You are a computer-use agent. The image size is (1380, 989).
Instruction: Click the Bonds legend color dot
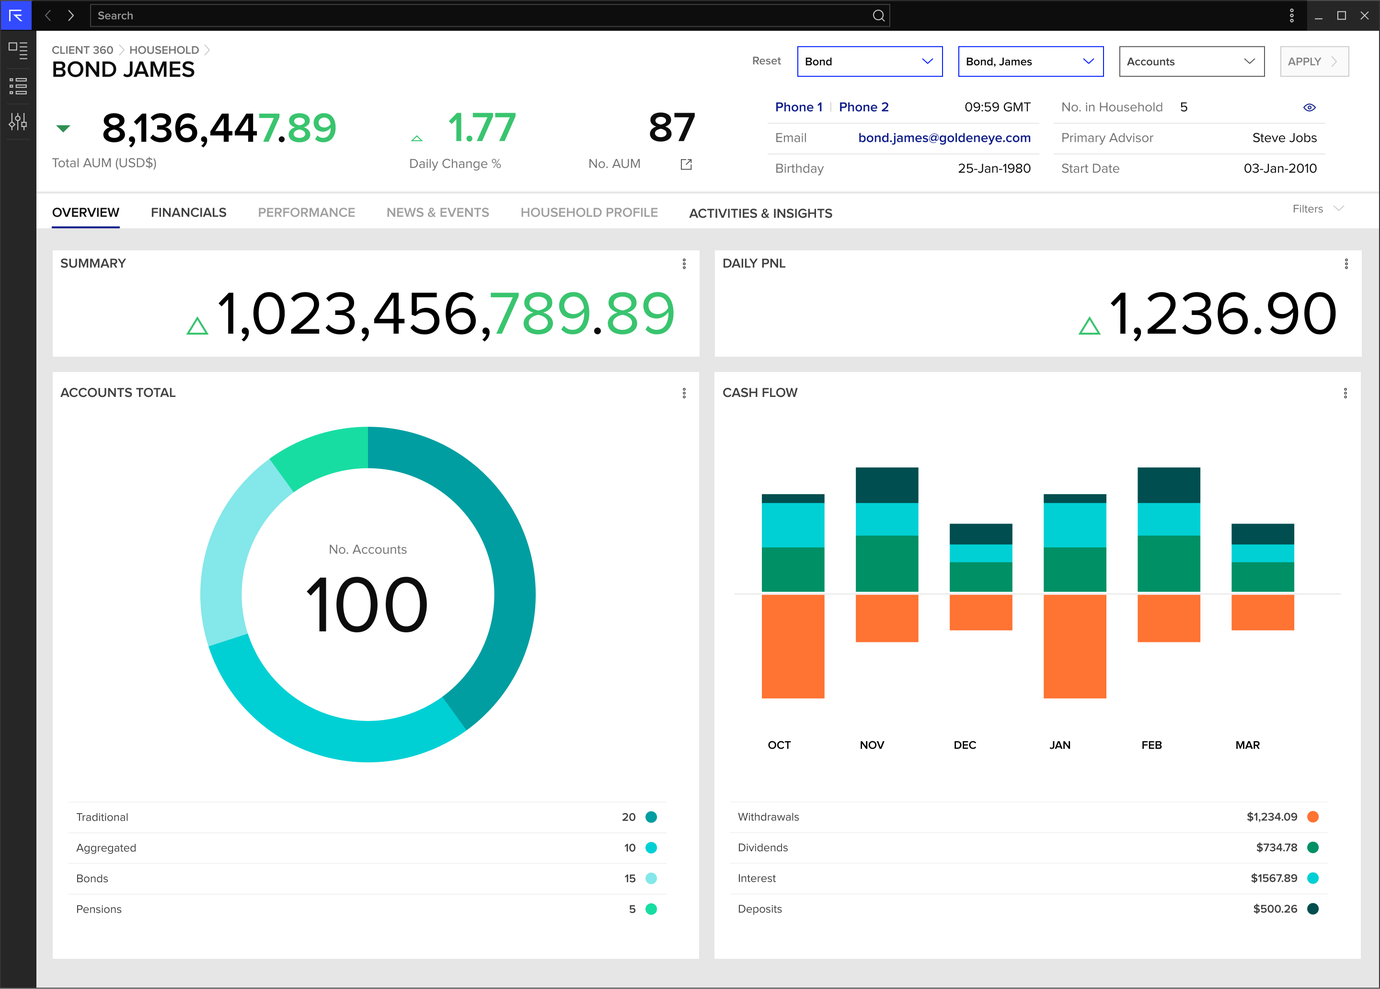pyautogui.click(x=651, y=878)
